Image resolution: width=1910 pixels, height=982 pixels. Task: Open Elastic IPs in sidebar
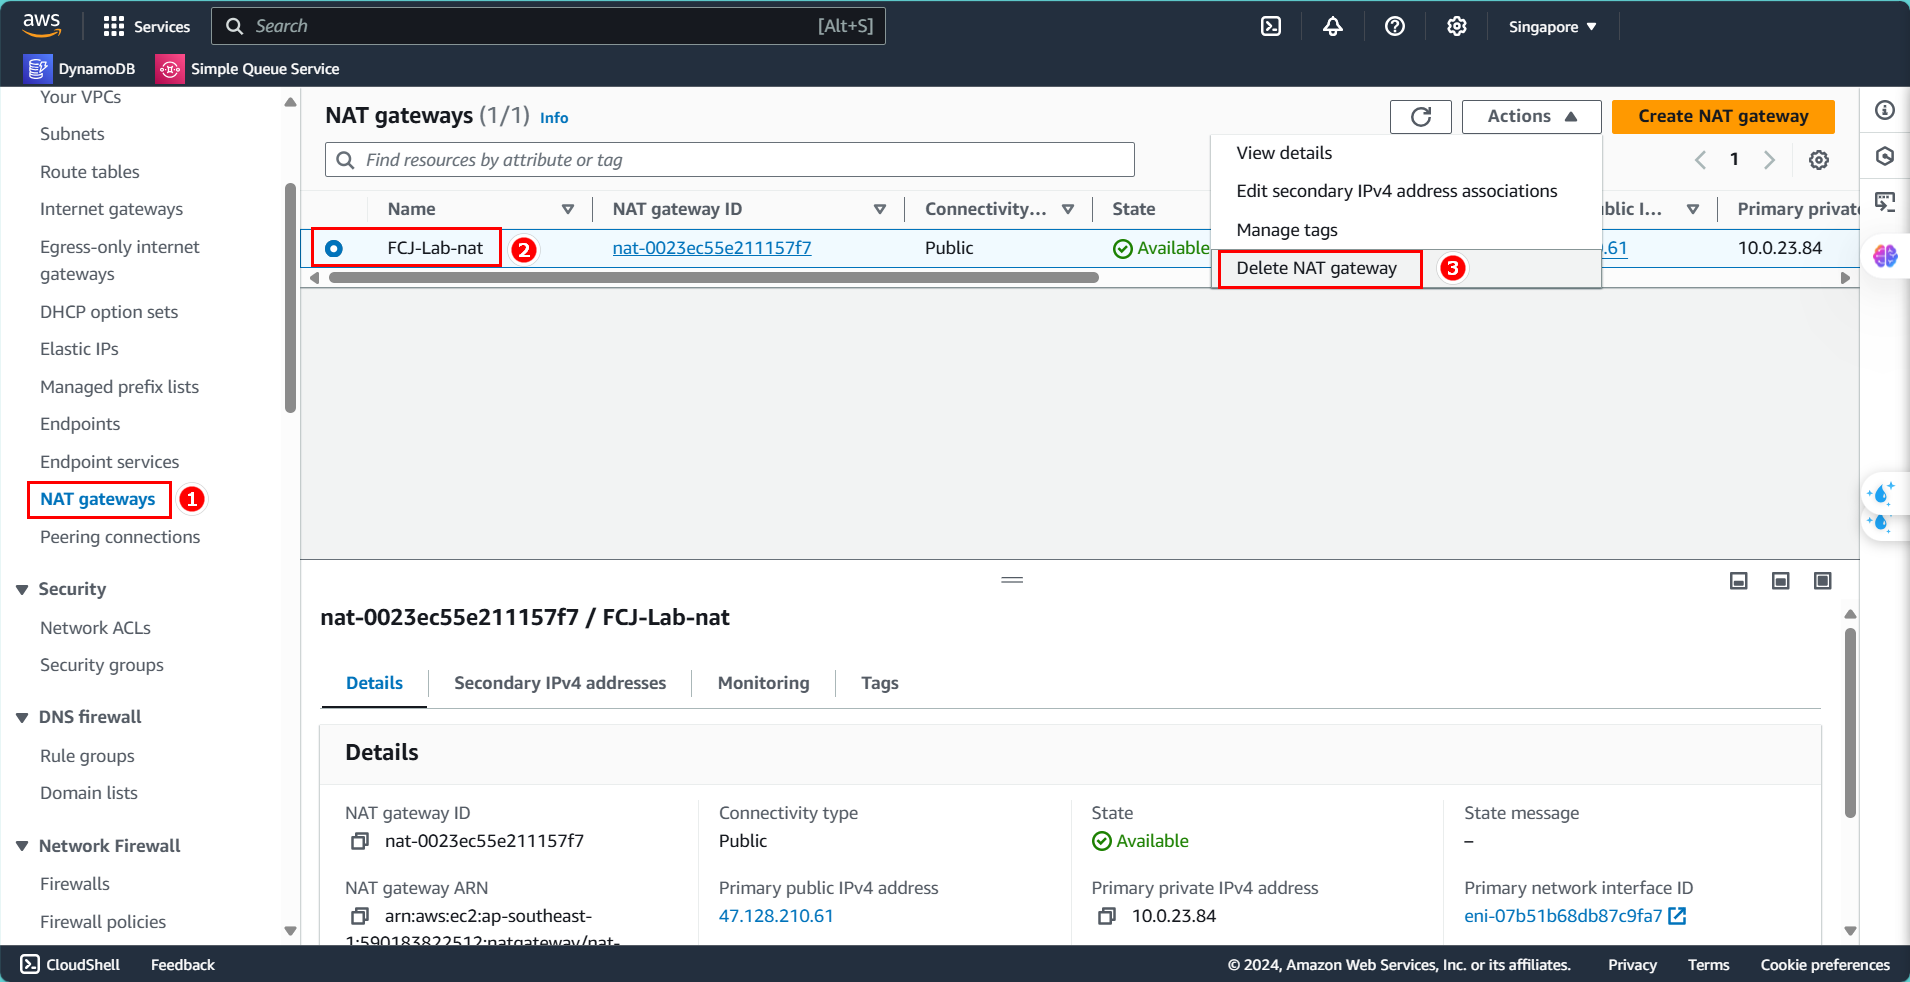tap(79, 349)
